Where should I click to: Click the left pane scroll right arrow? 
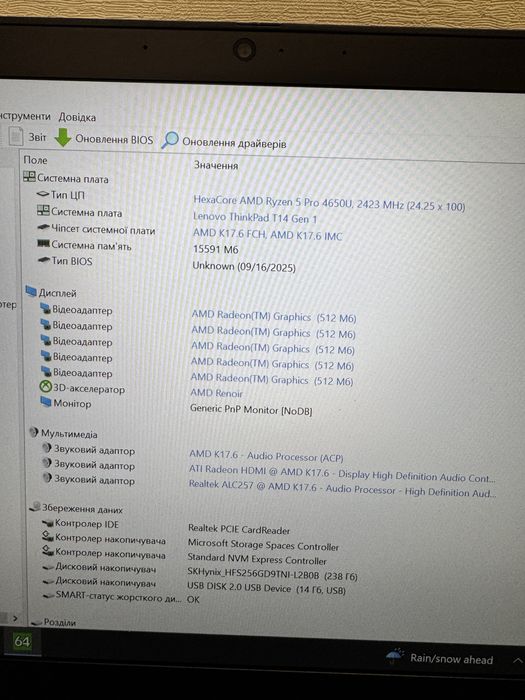coord(15,618)
